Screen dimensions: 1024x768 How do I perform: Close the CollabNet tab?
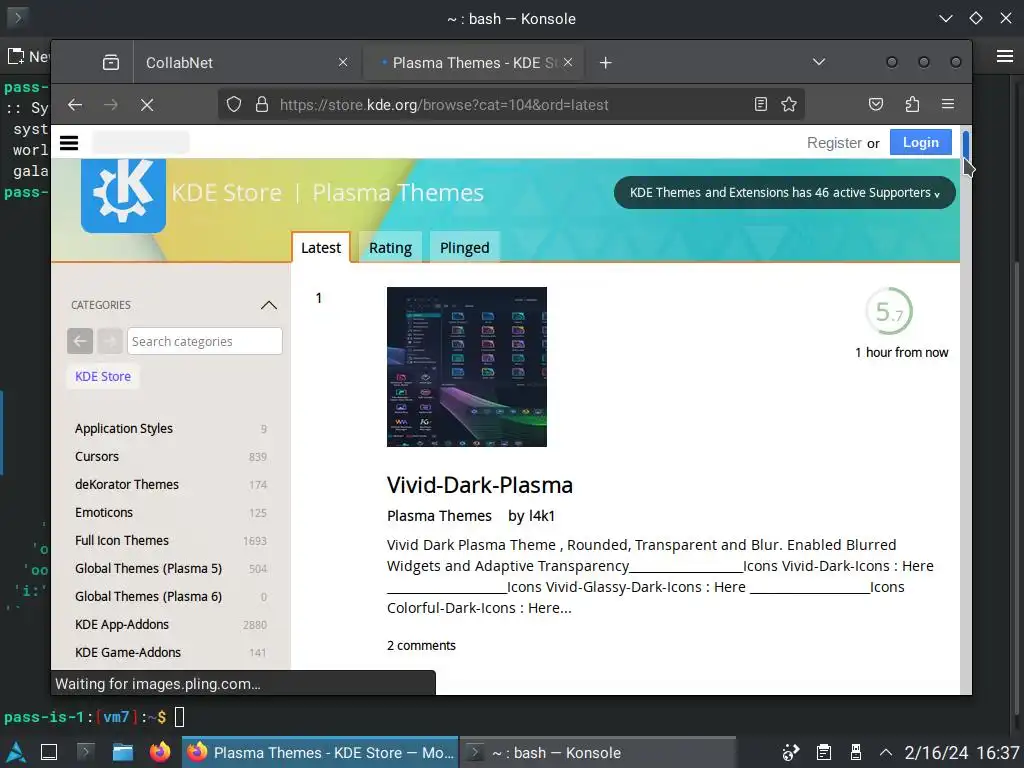pyautogui.click(x=343, y=63)
